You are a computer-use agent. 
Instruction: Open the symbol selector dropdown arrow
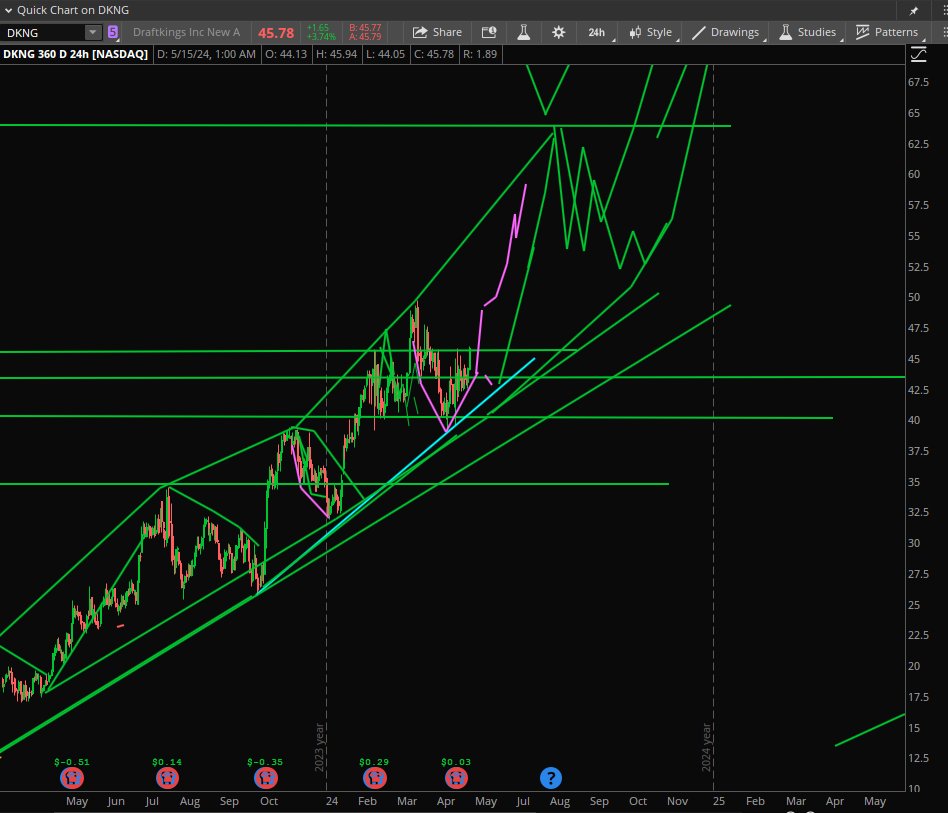(x=93, y=33)
